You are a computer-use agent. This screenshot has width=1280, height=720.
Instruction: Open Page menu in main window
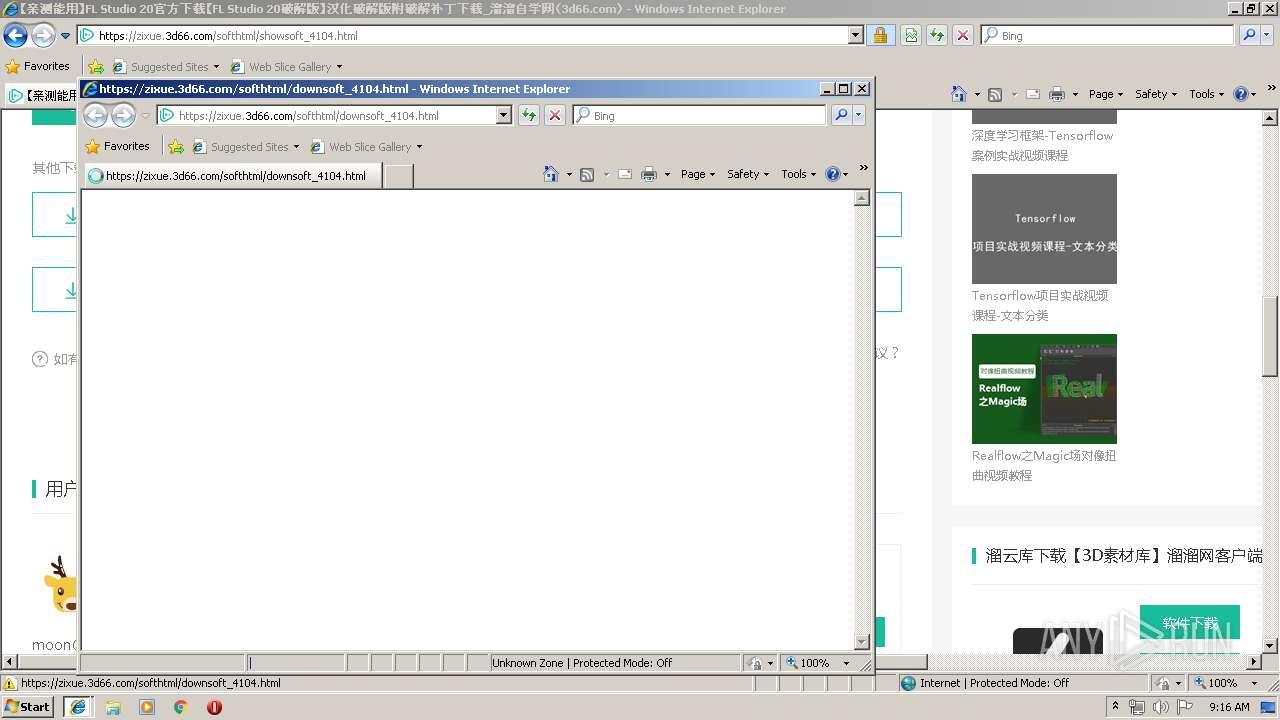(1106, 94)
